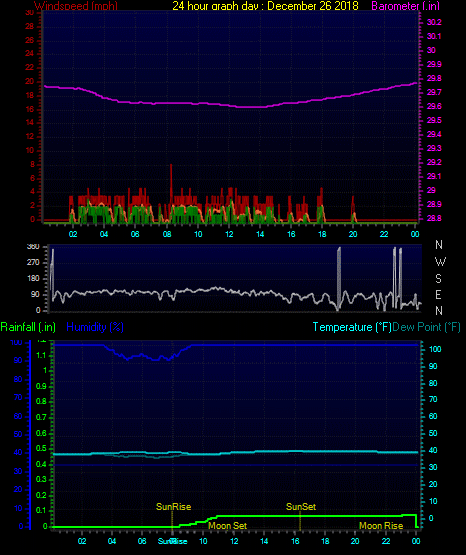
Task: Click the Moon Set marker label
Action: (227, 526)
